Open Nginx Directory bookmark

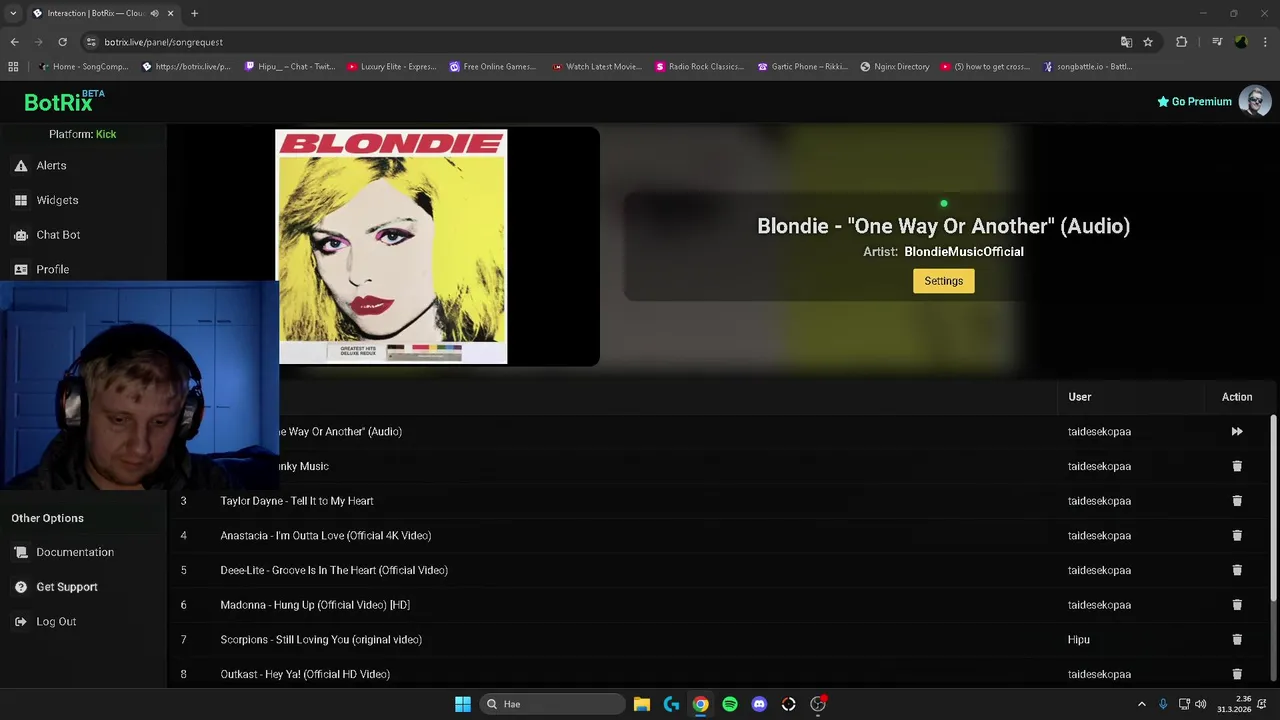[x=895, y=67]
